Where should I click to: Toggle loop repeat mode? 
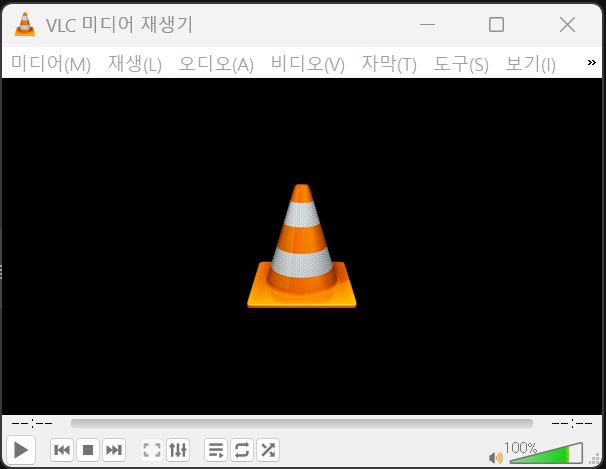(x=242, y=450)
